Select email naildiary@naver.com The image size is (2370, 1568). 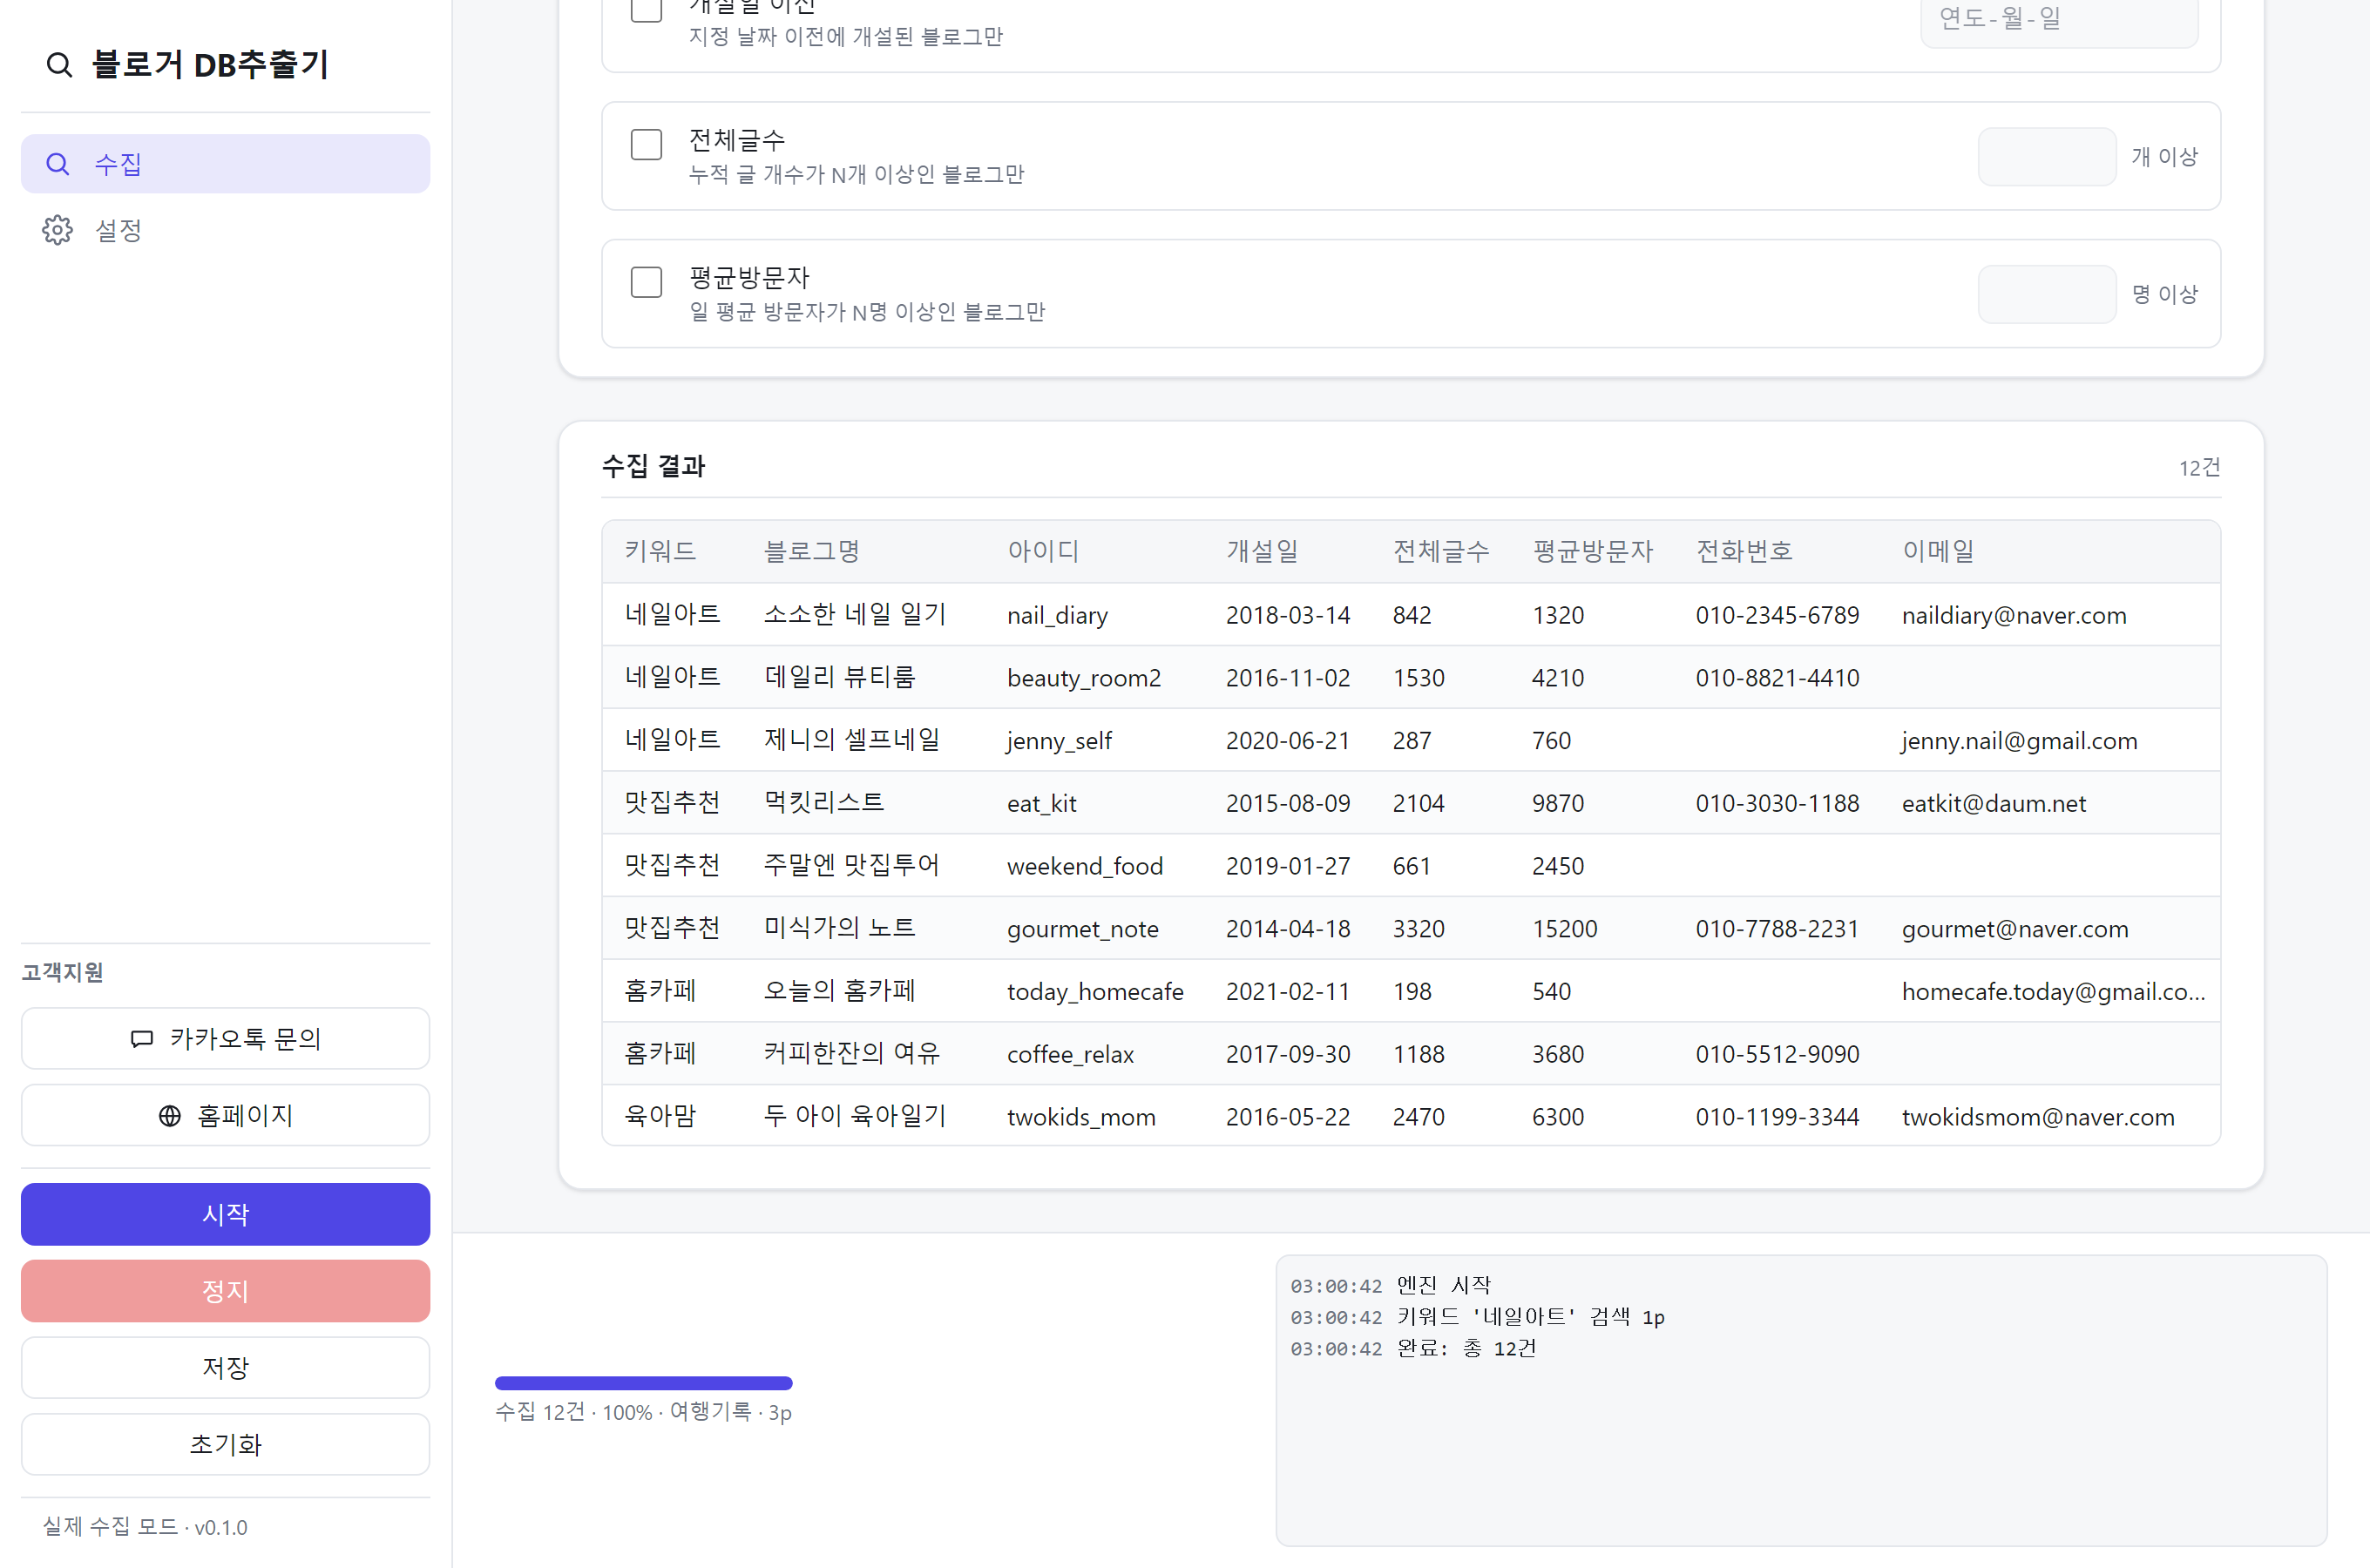(x=2014, y=616)
